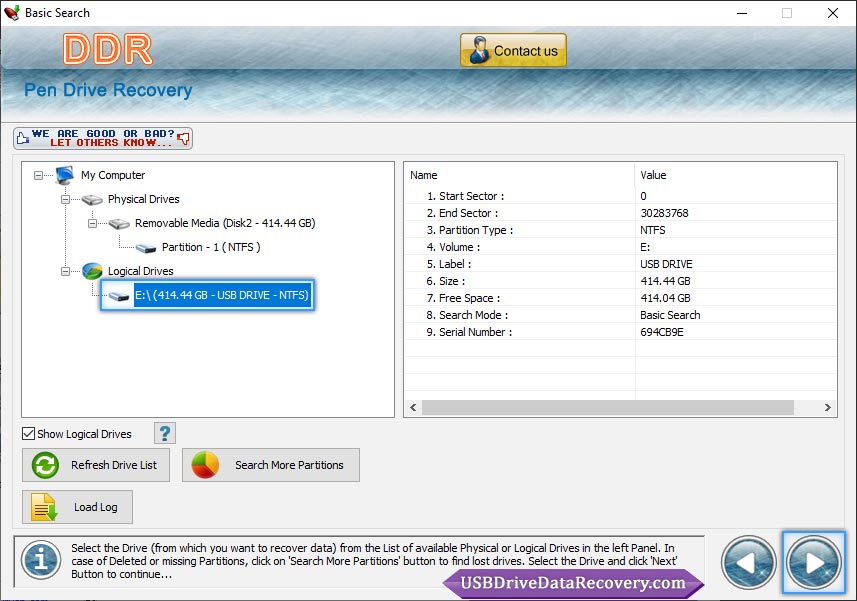
Task: Select Removable Media (Disk2 - 414.44 GB)
Action: [x=225, y=223]
